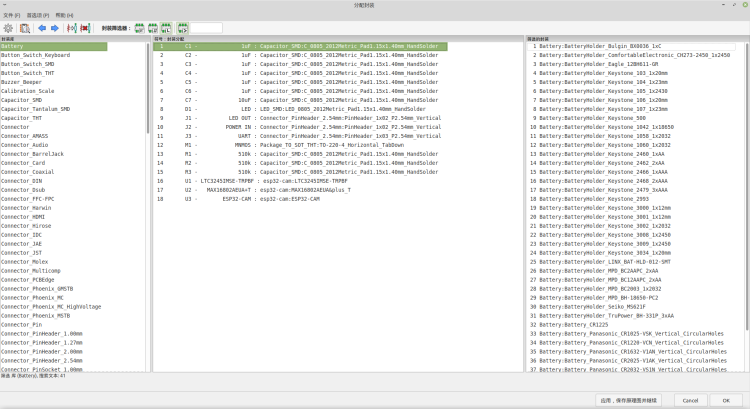This screenshot has width=750, height=409.
Task: Select the Buzzer_Beeper library
Action: pos(21,82)
